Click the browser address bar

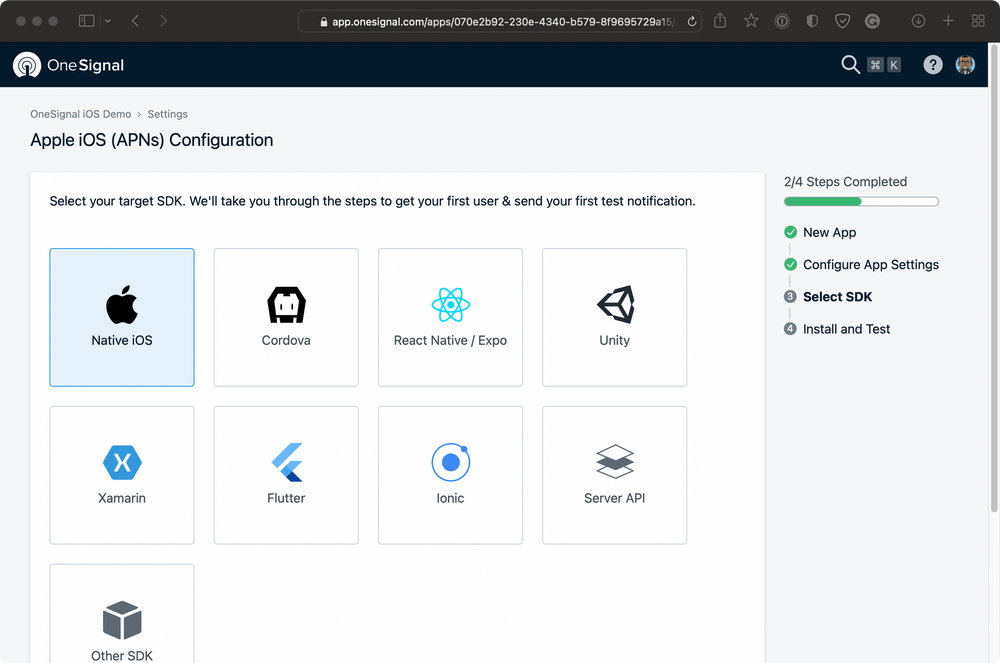tap(500, 21)
